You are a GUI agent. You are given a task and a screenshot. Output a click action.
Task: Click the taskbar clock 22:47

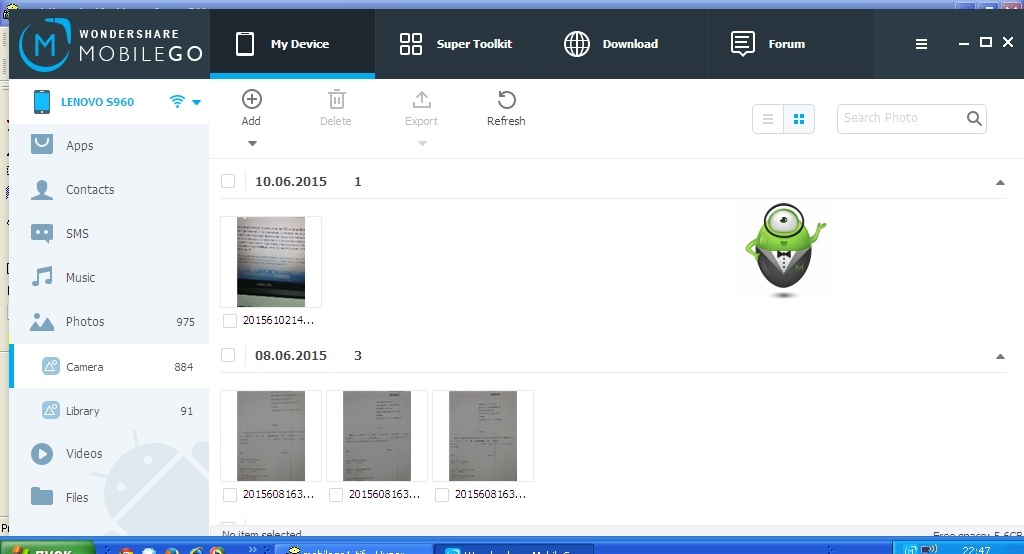(976, 549)
